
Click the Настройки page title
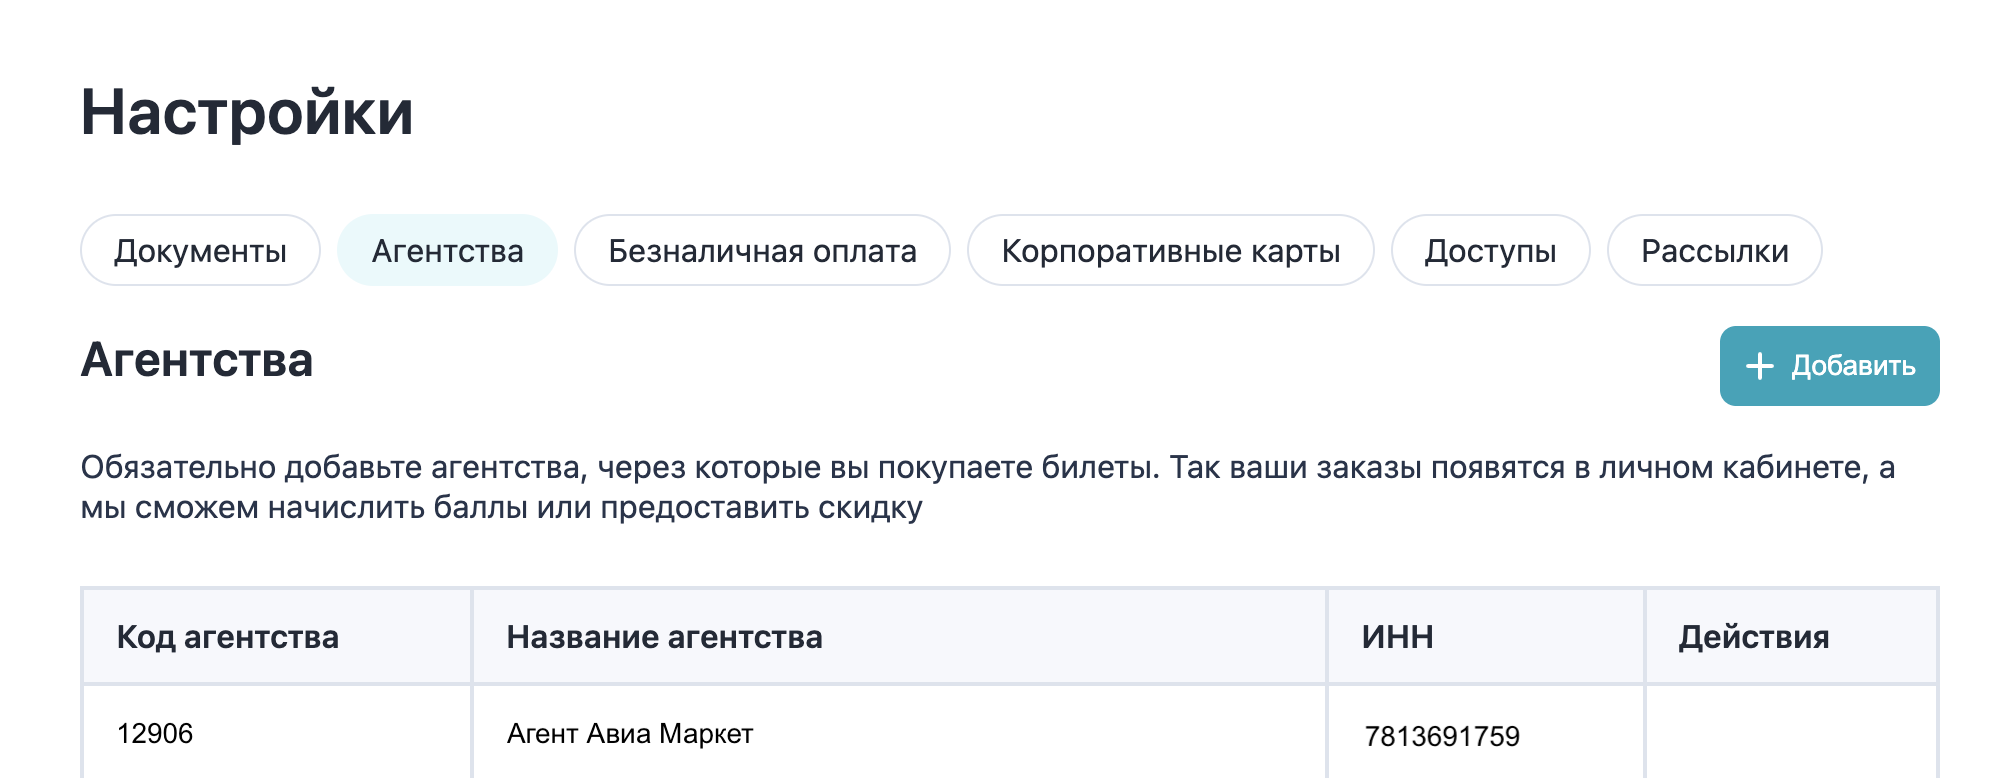pos(247,112)
